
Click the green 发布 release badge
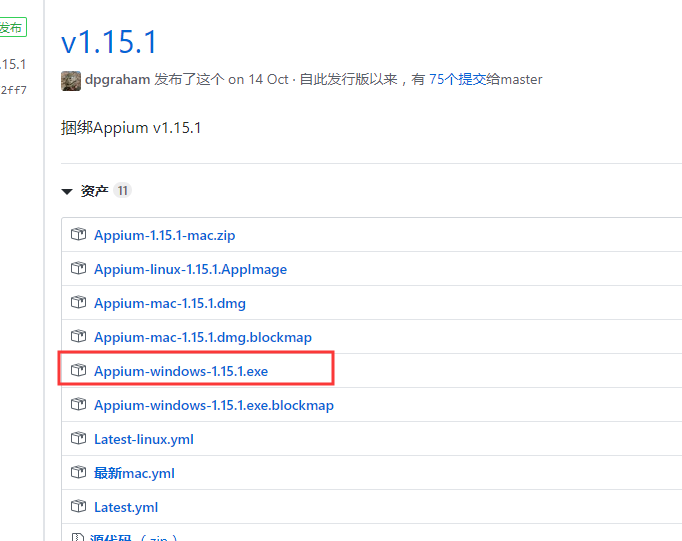12,27
